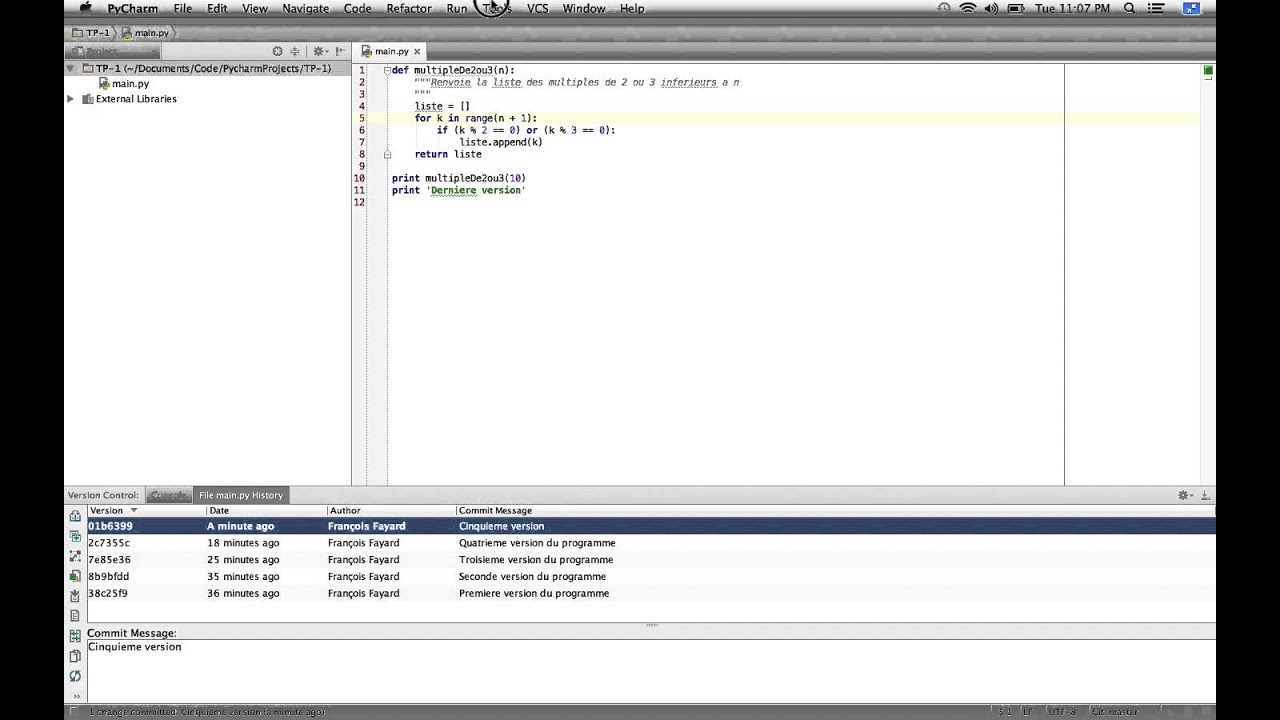Select the File main.py History tab
Image resolution: width=1280 pixels, height=720 pixels.
pos(241,495)
